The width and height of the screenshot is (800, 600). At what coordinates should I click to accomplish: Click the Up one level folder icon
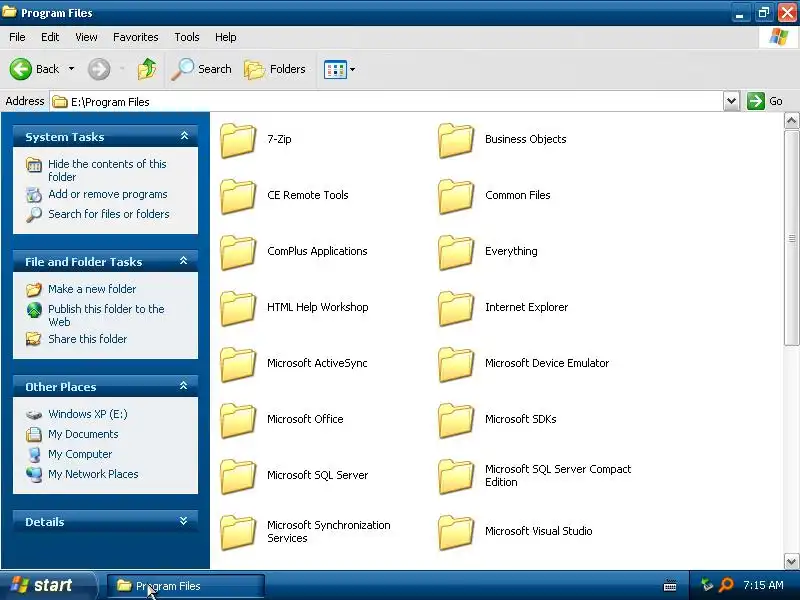click(x=147, y=69)
